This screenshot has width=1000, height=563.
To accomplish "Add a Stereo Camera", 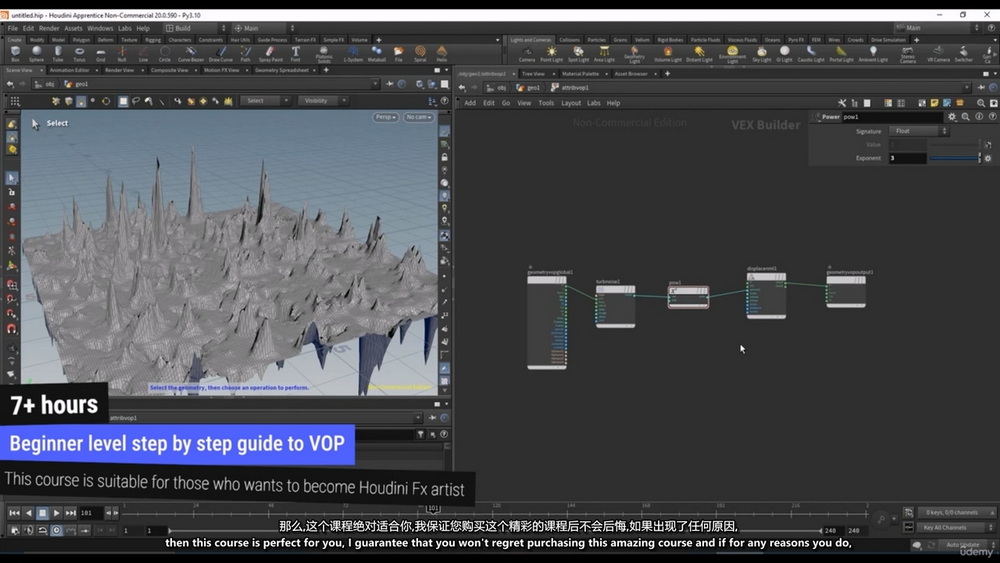I will [x=908, y=55].
